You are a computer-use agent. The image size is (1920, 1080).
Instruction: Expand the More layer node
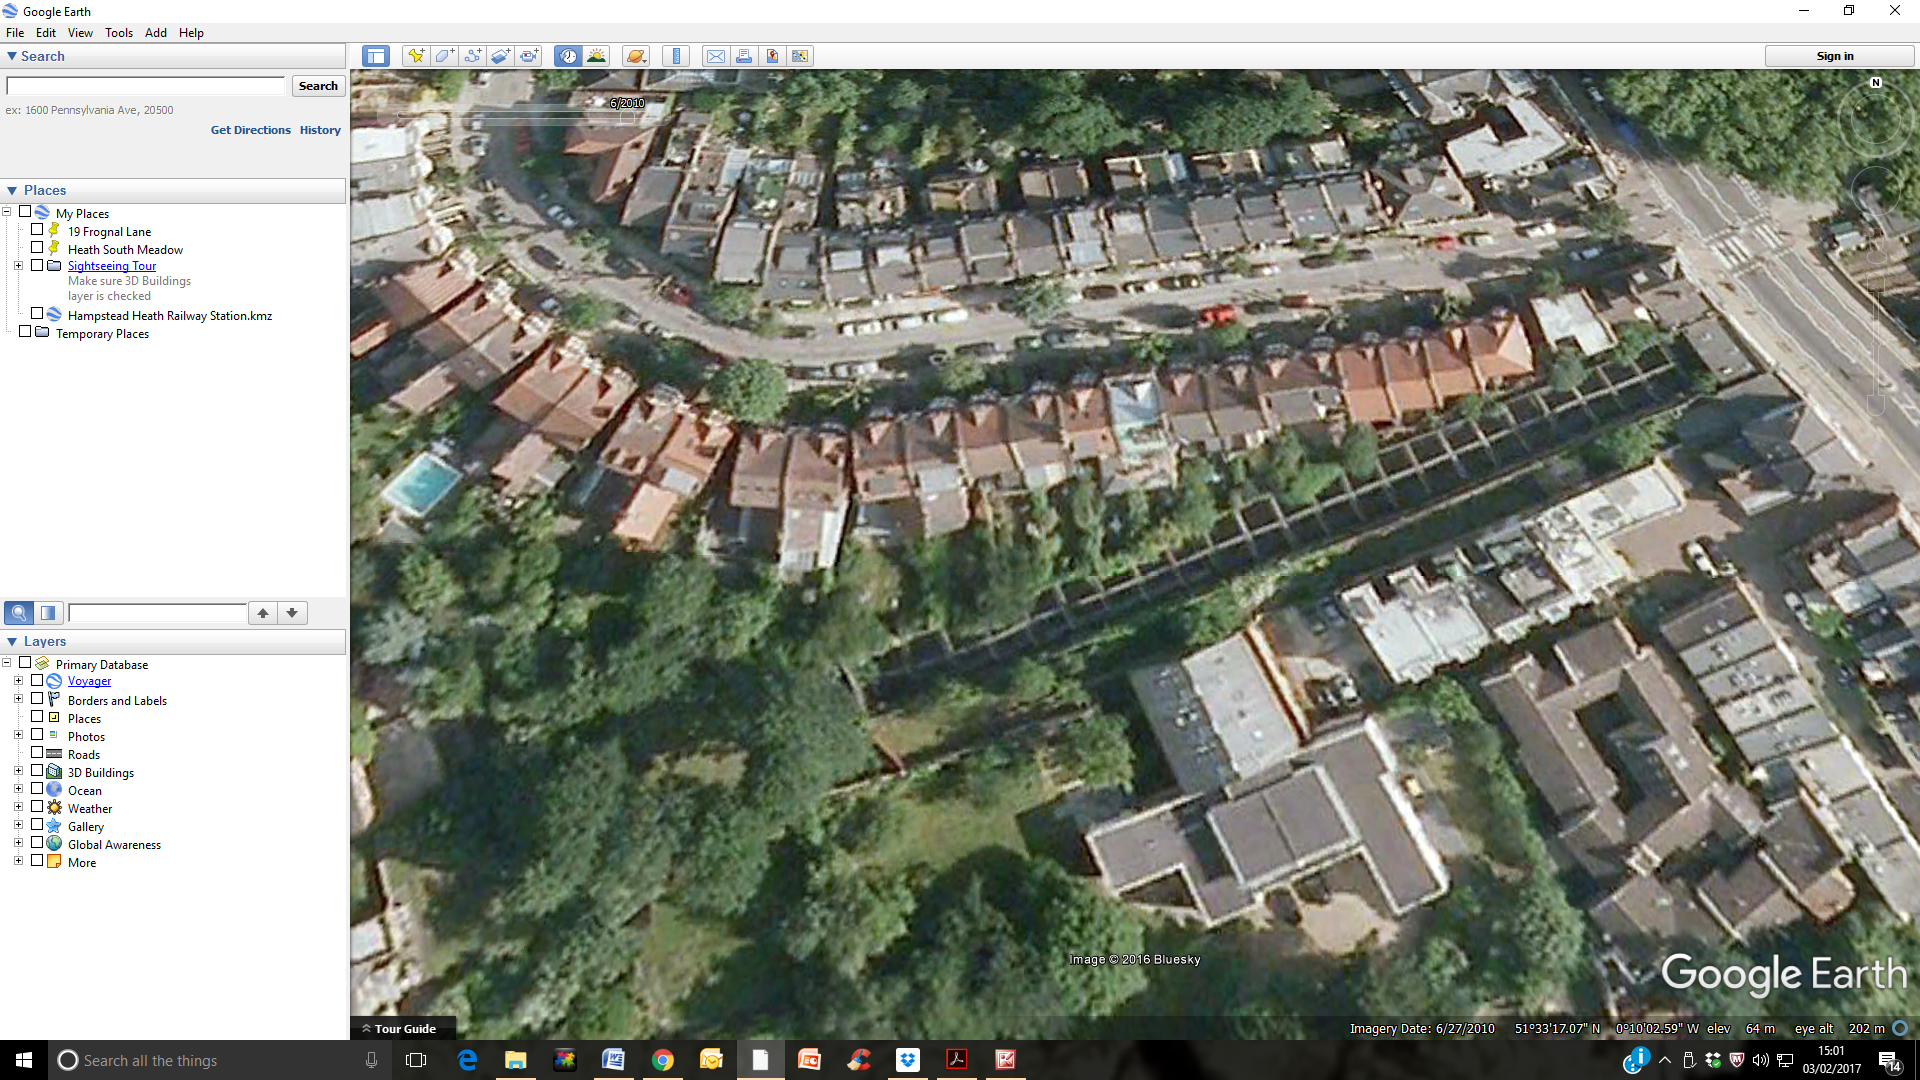[x=18, y=861]
